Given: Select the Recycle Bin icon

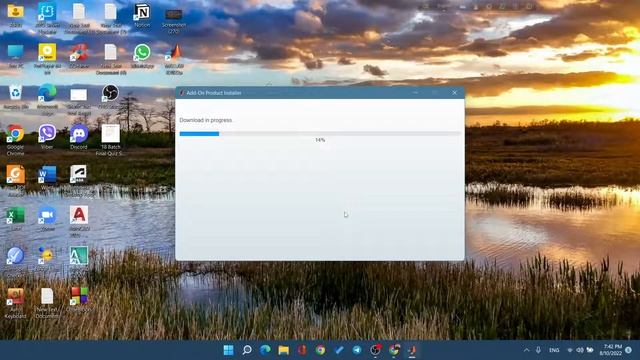Looking at the screenshot, I should [16, 97].
